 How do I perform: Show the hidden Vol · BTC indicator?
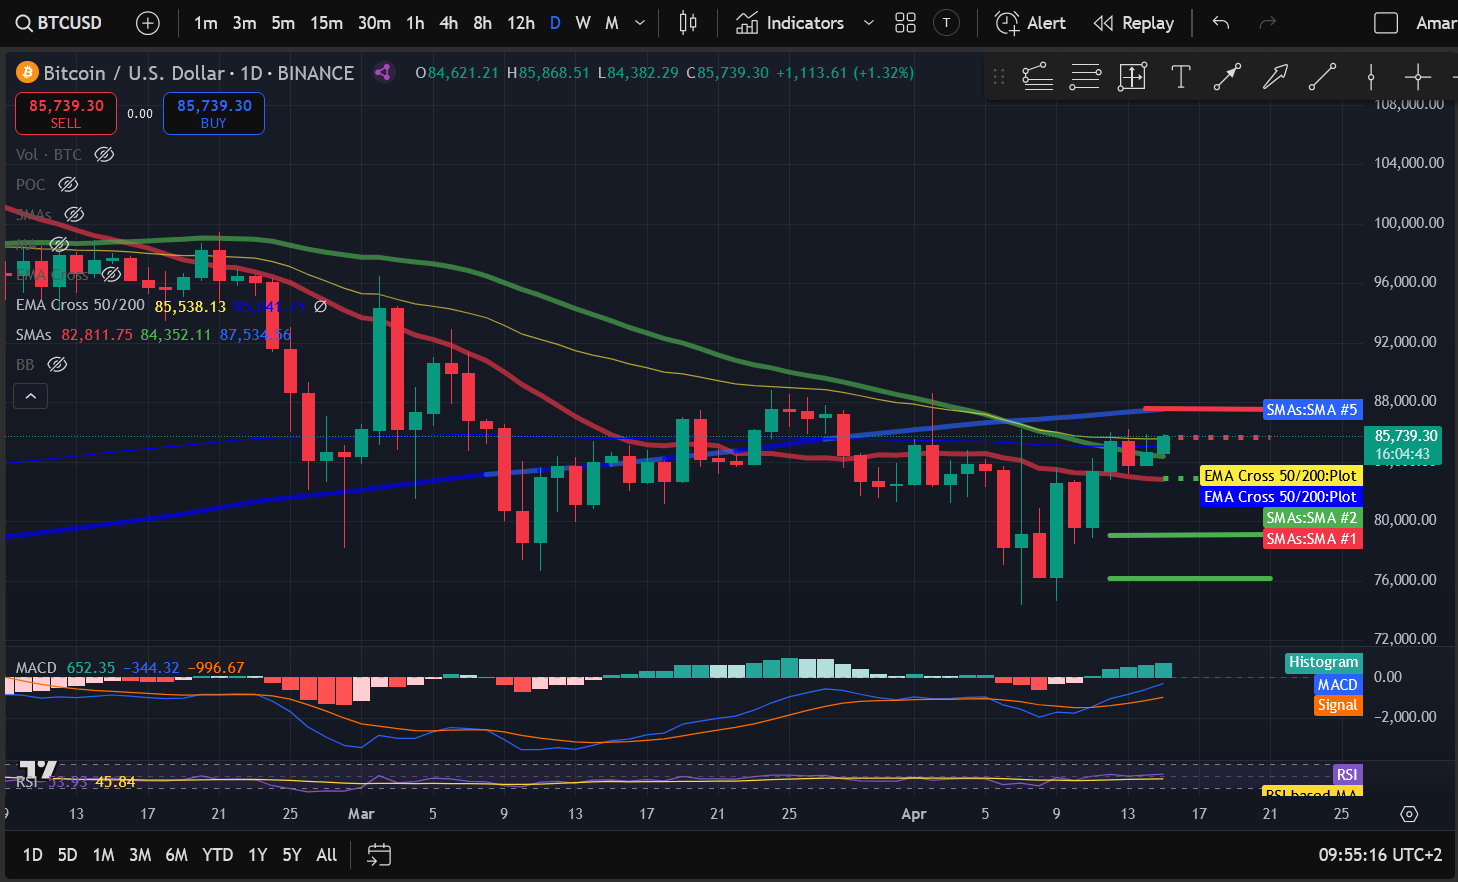pyautogui.click(x=104, y=154)
